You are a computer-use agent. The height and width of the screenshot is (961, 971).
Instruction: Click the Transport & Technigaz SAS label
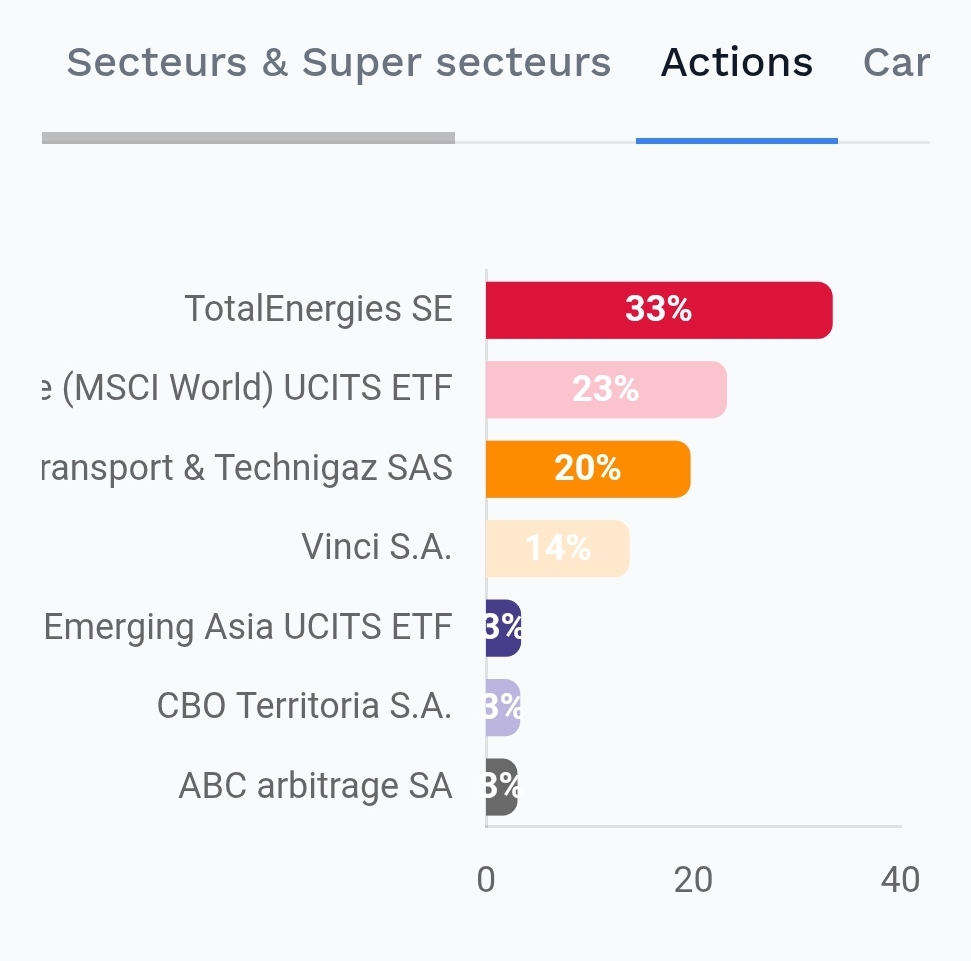click(x=247, y=467)
